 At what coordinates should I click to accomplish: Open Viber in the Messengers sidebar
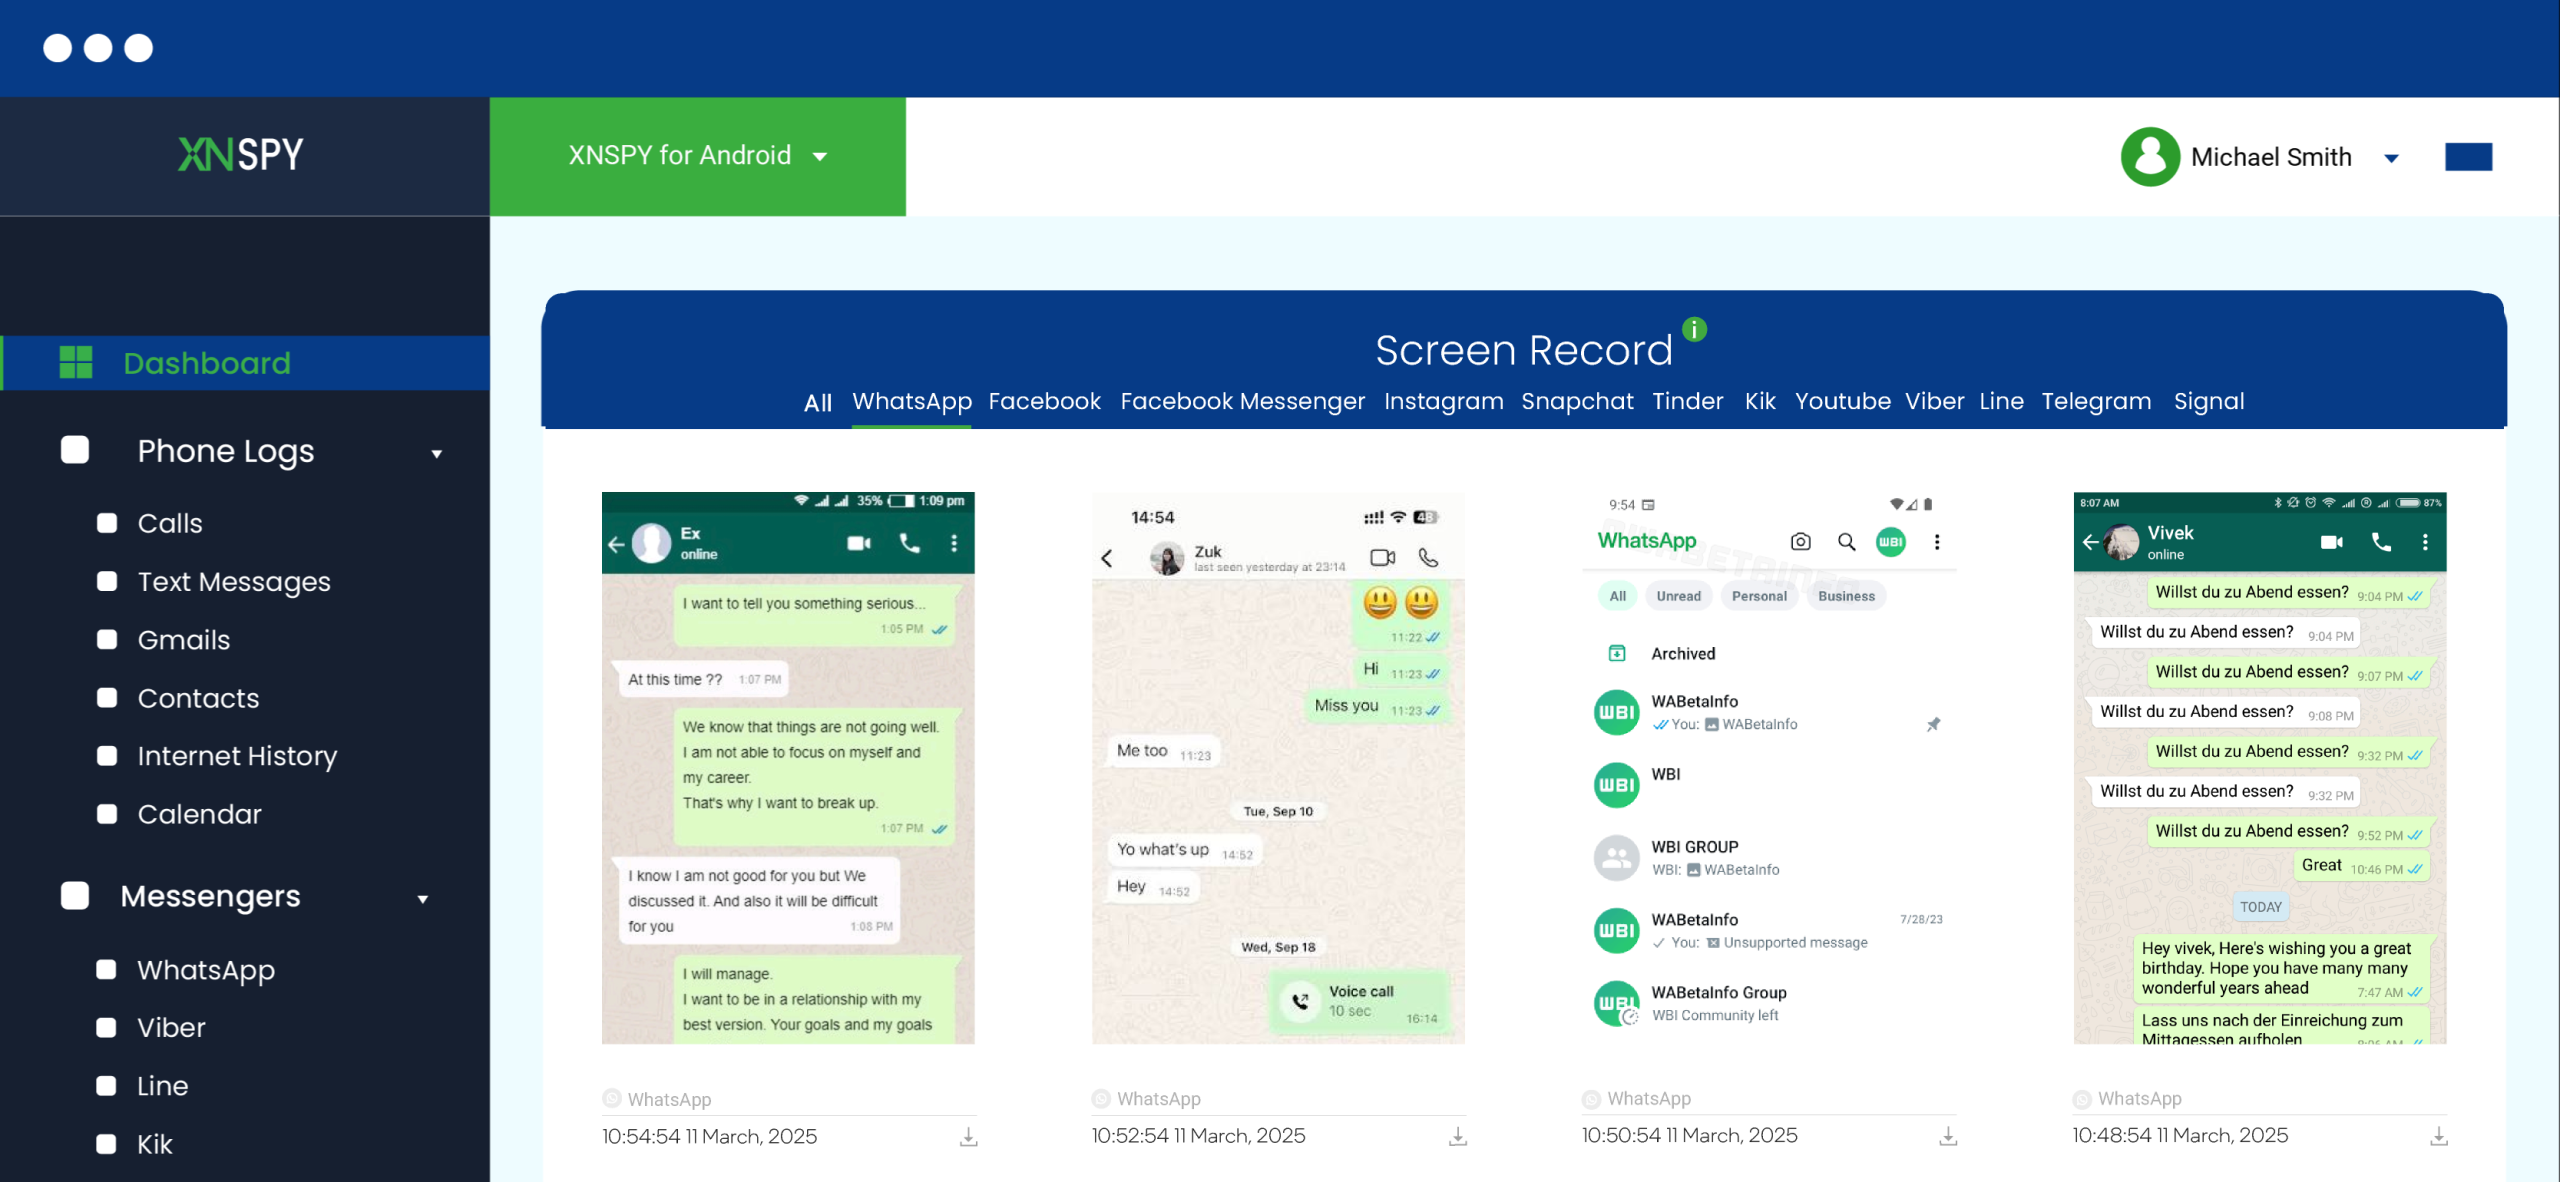tap(171, 1028)
